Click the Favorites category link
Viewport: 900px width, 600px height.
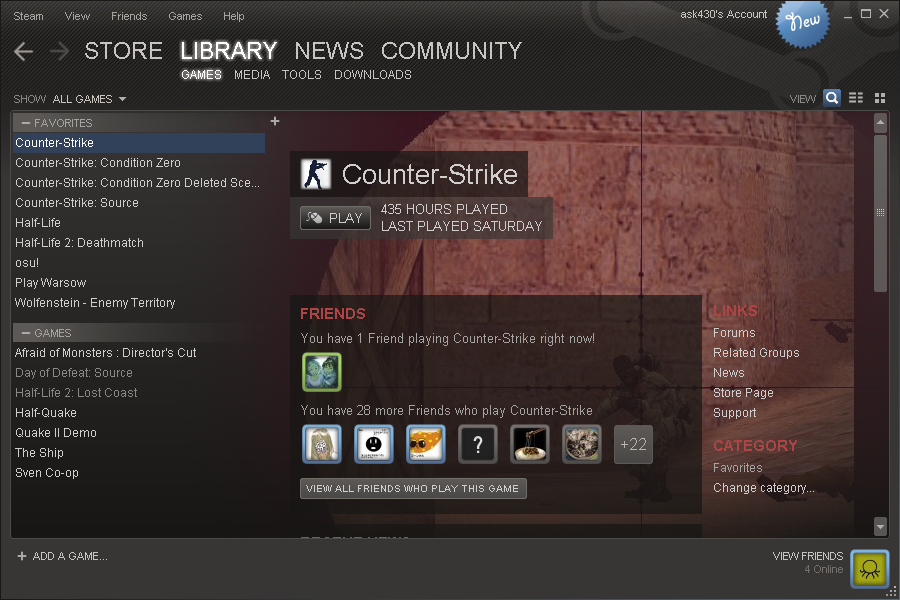coord(738,468)
